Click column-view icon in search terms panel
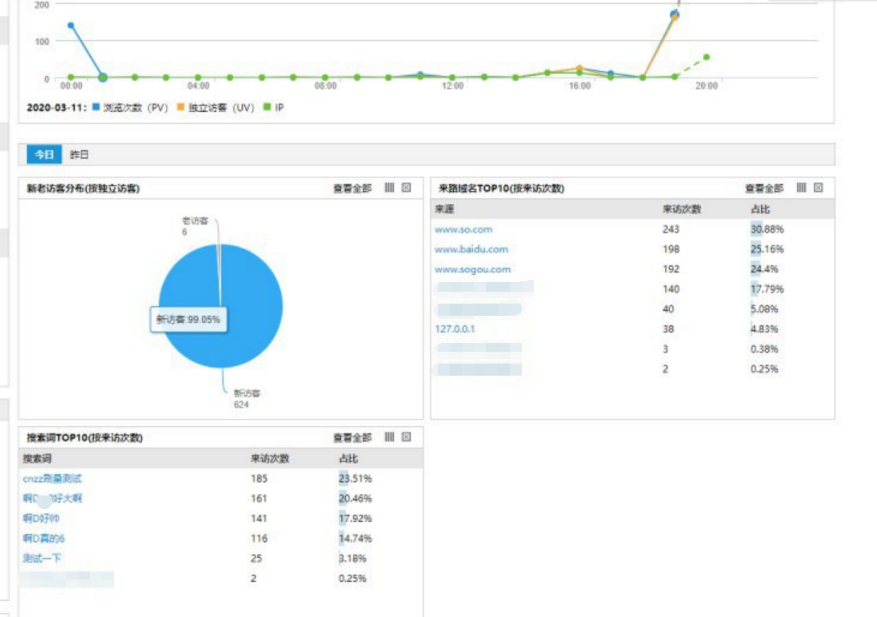This screenshot has height=617, width=877. pyautogui.click(x=389, y=437)
